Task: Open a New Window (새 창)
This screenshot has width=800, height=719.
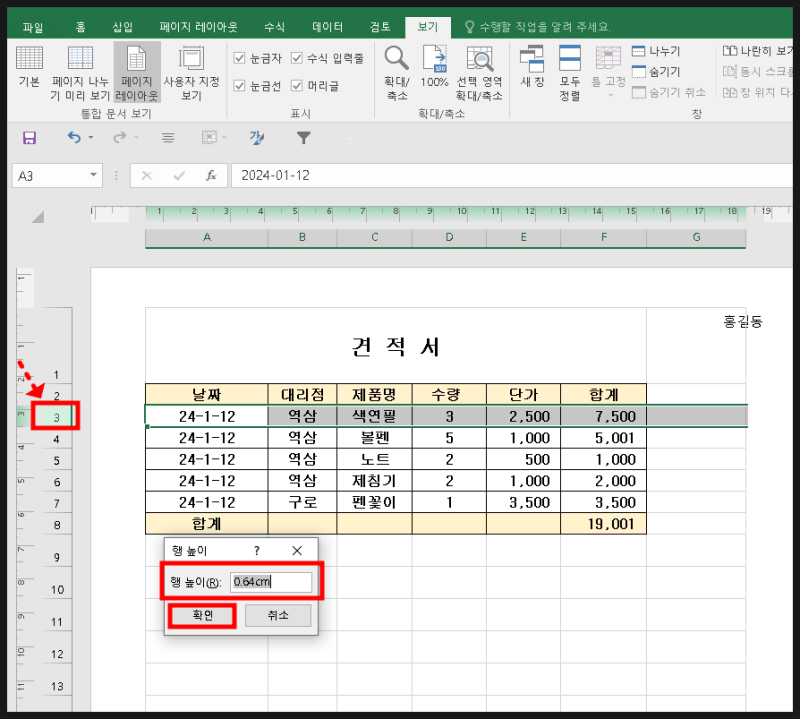Action: [532, 67]
